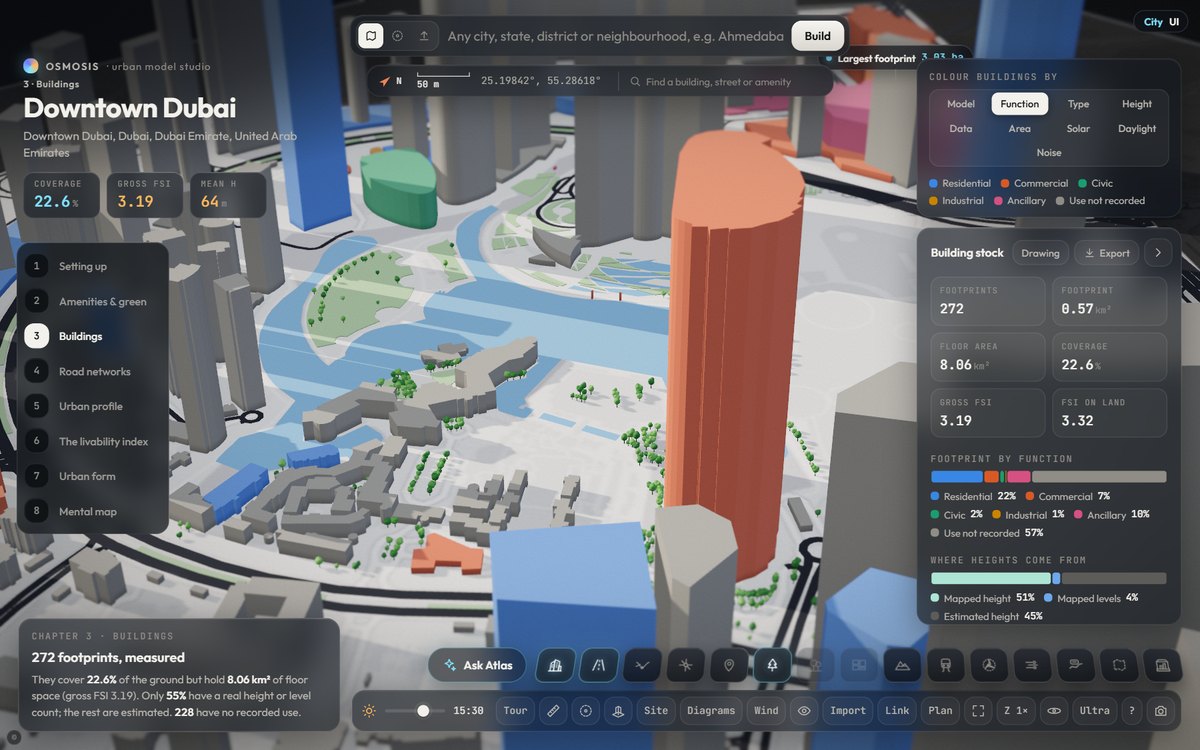The width and height of the screenshot is (1200, 750).
Task: Colour buildings by Daylight
Action: point(1137,128)
